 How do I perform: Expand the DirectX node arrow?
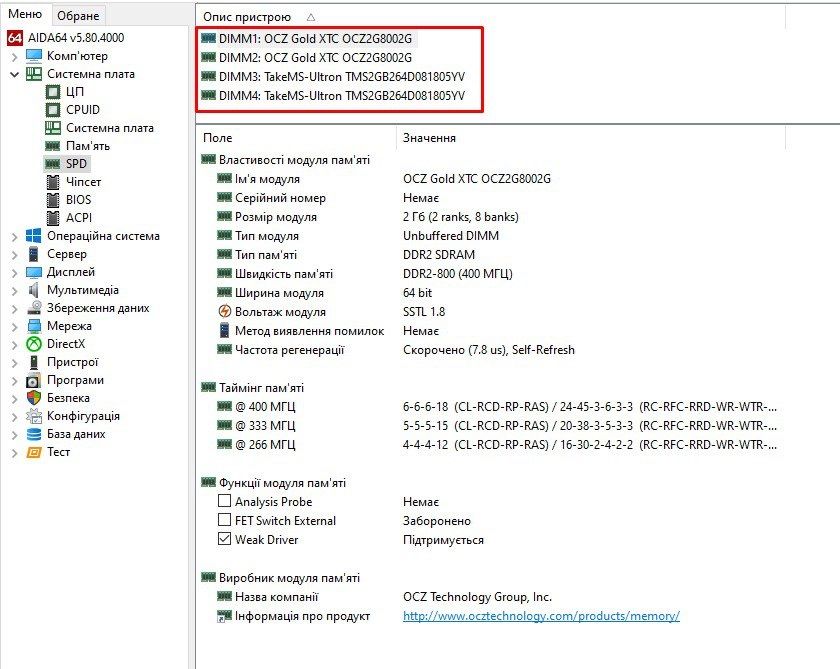[14, 344]
